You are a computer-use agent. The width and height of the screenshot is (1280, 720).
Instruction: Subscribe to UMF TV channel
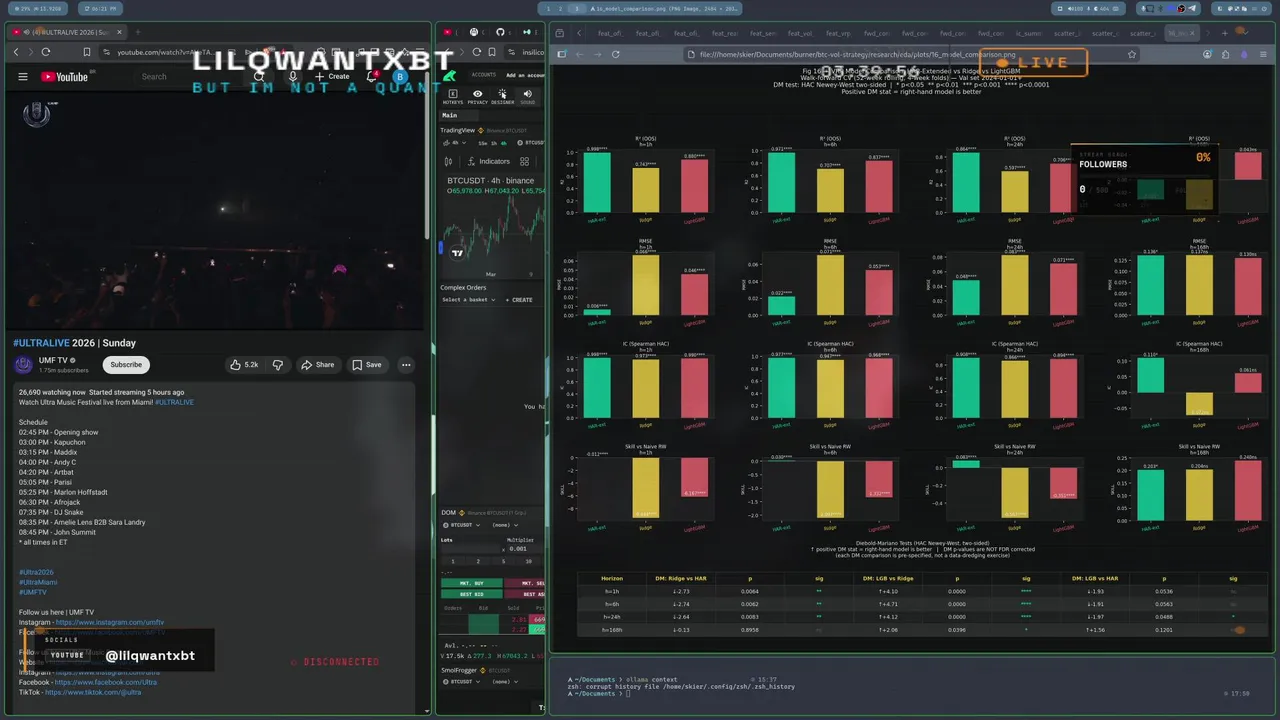(126, 365)
